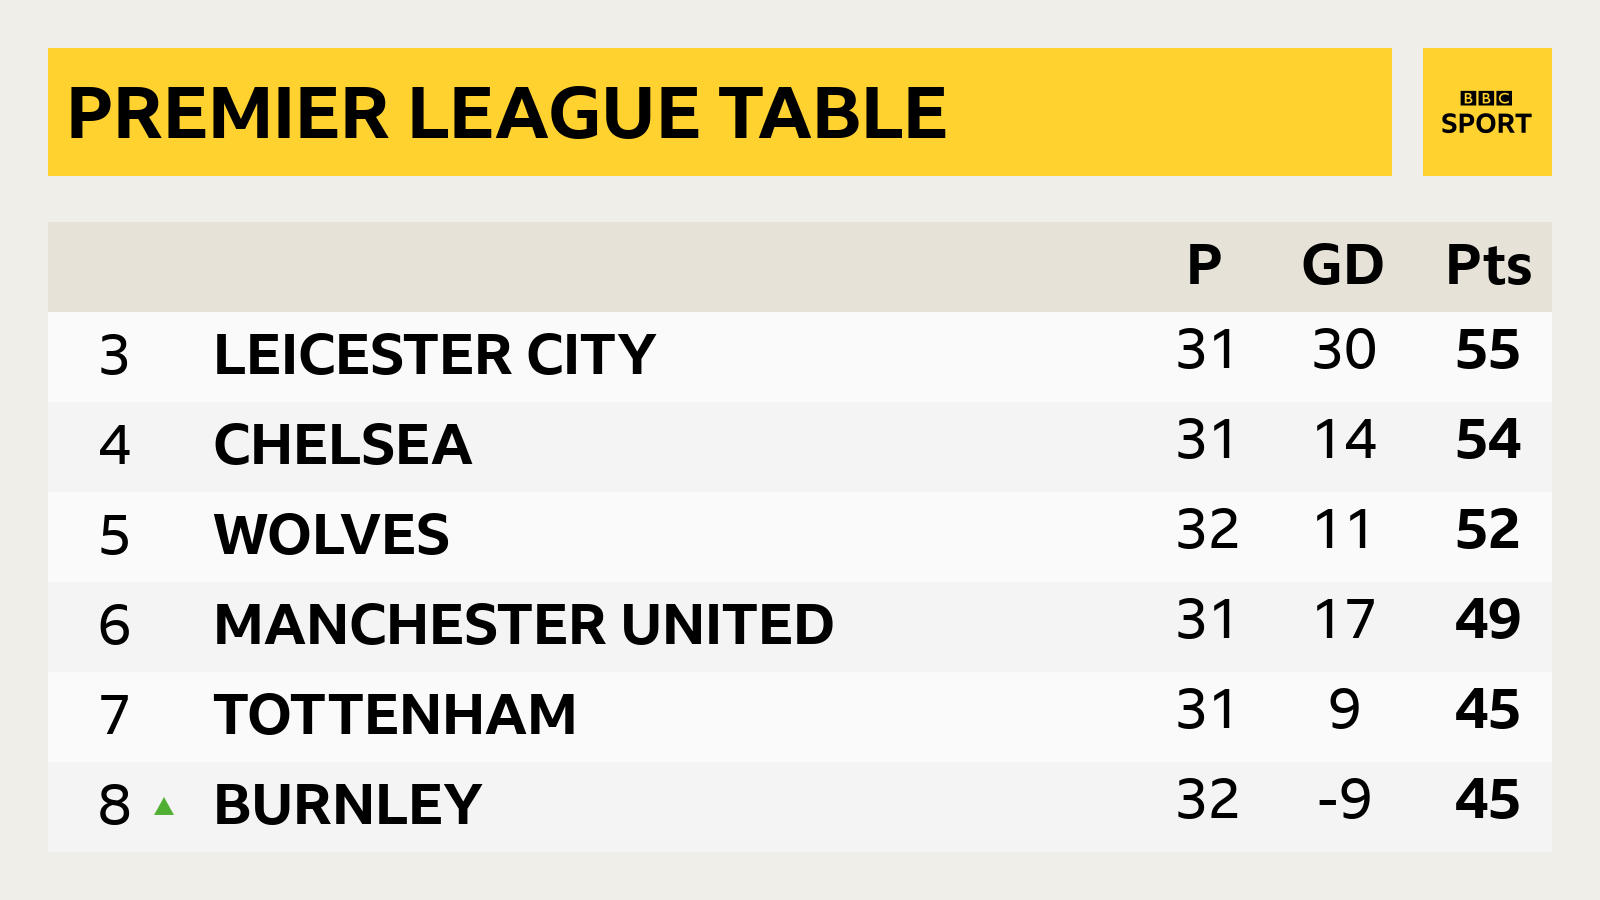The image size is (1600, 900).
Task: Click Wolves' 52 points value
Action: [x=1487, y=530]
